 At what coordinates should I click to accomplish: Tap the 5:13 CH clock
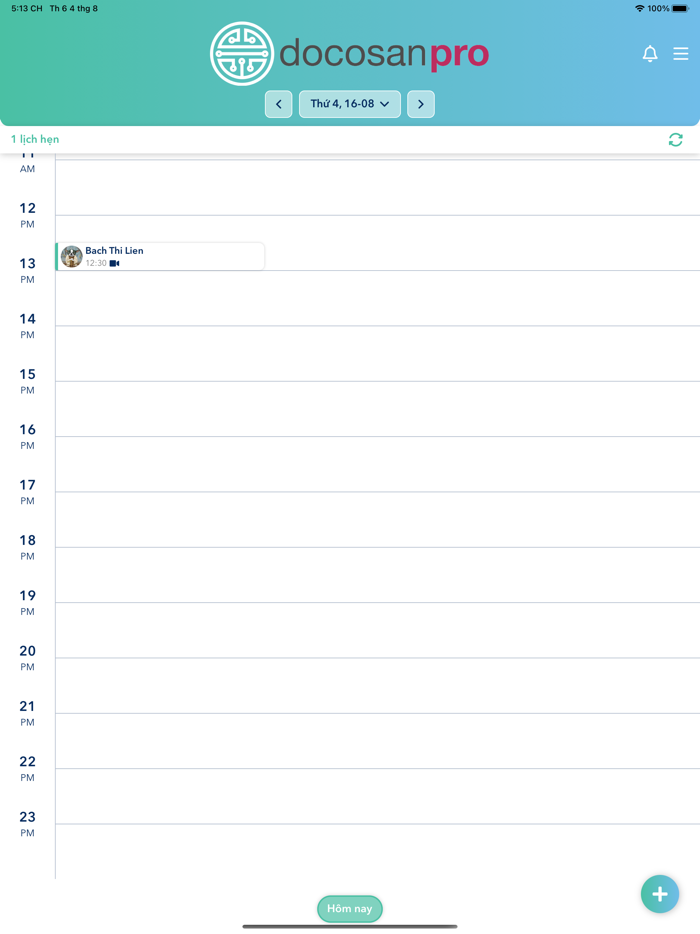pos(27,8)
